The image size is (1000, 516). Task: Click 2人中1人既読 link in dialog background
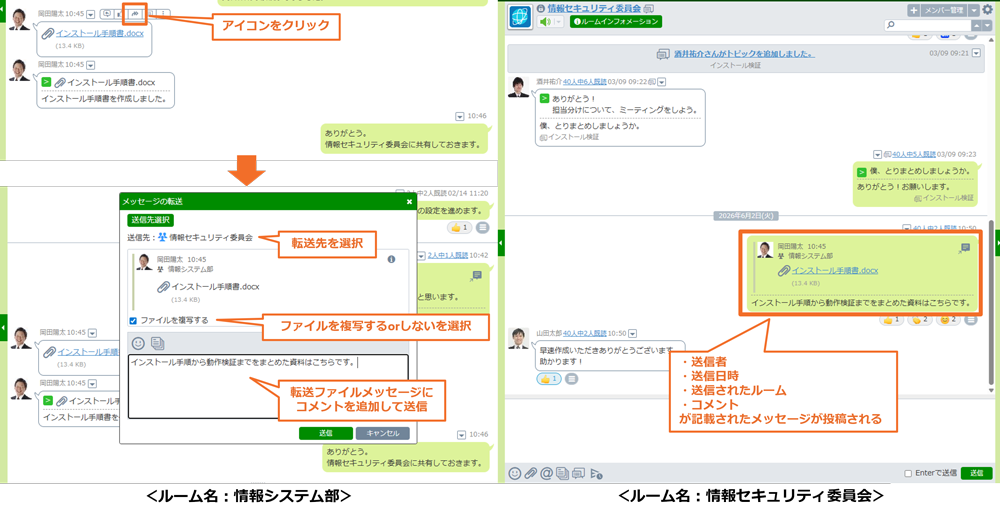tap(446, 255)
